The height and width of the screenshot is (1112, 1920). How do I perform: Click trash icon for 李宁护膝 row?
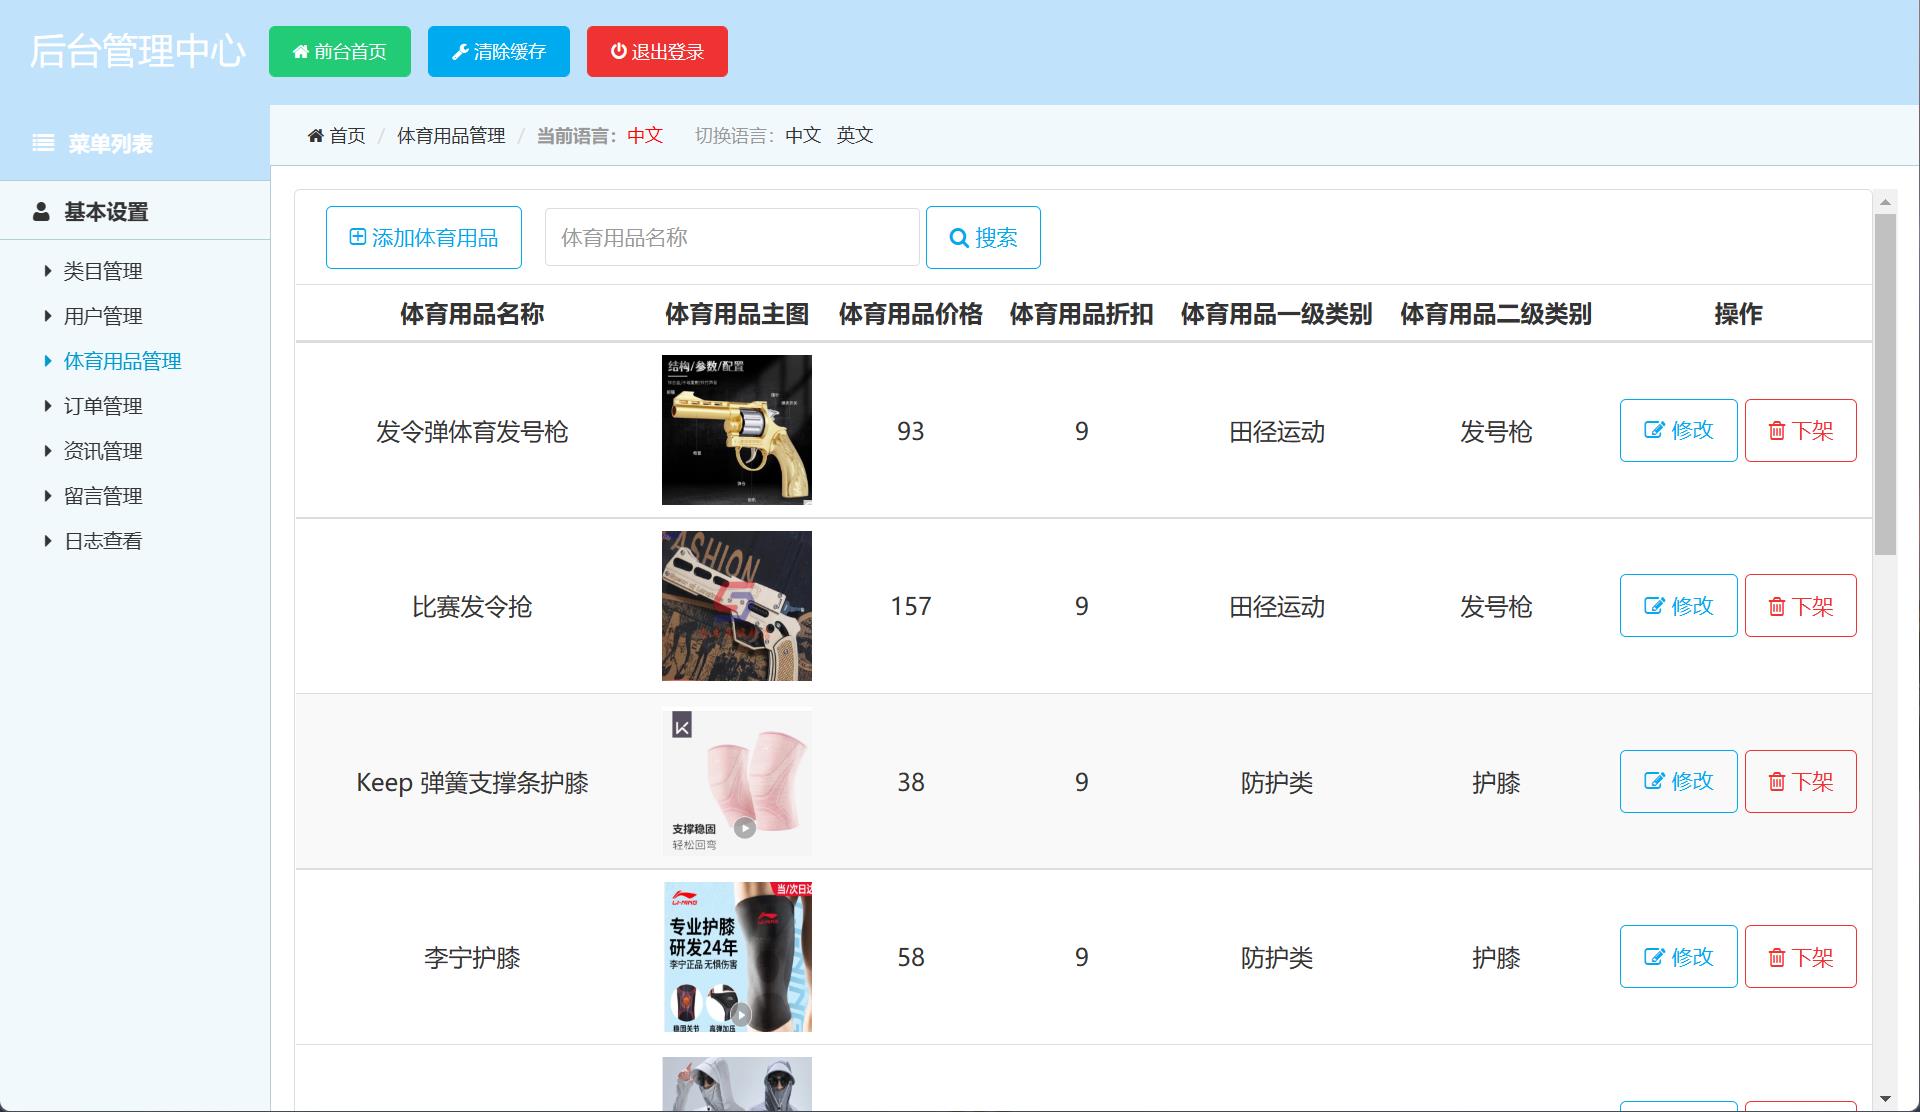(1776, 958)
